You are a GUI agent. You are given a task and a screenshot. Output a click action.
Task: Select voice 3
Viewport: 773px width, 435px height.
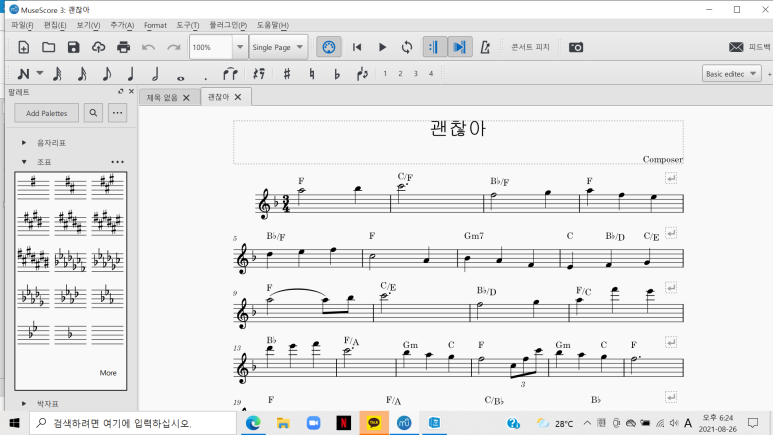(x=416, y=73)
